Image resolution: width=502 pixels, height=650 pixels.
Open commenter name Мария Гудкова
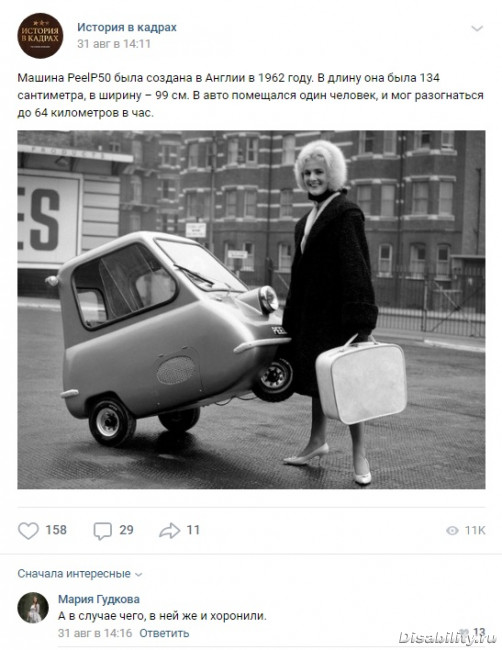click(x=99, y=599)
